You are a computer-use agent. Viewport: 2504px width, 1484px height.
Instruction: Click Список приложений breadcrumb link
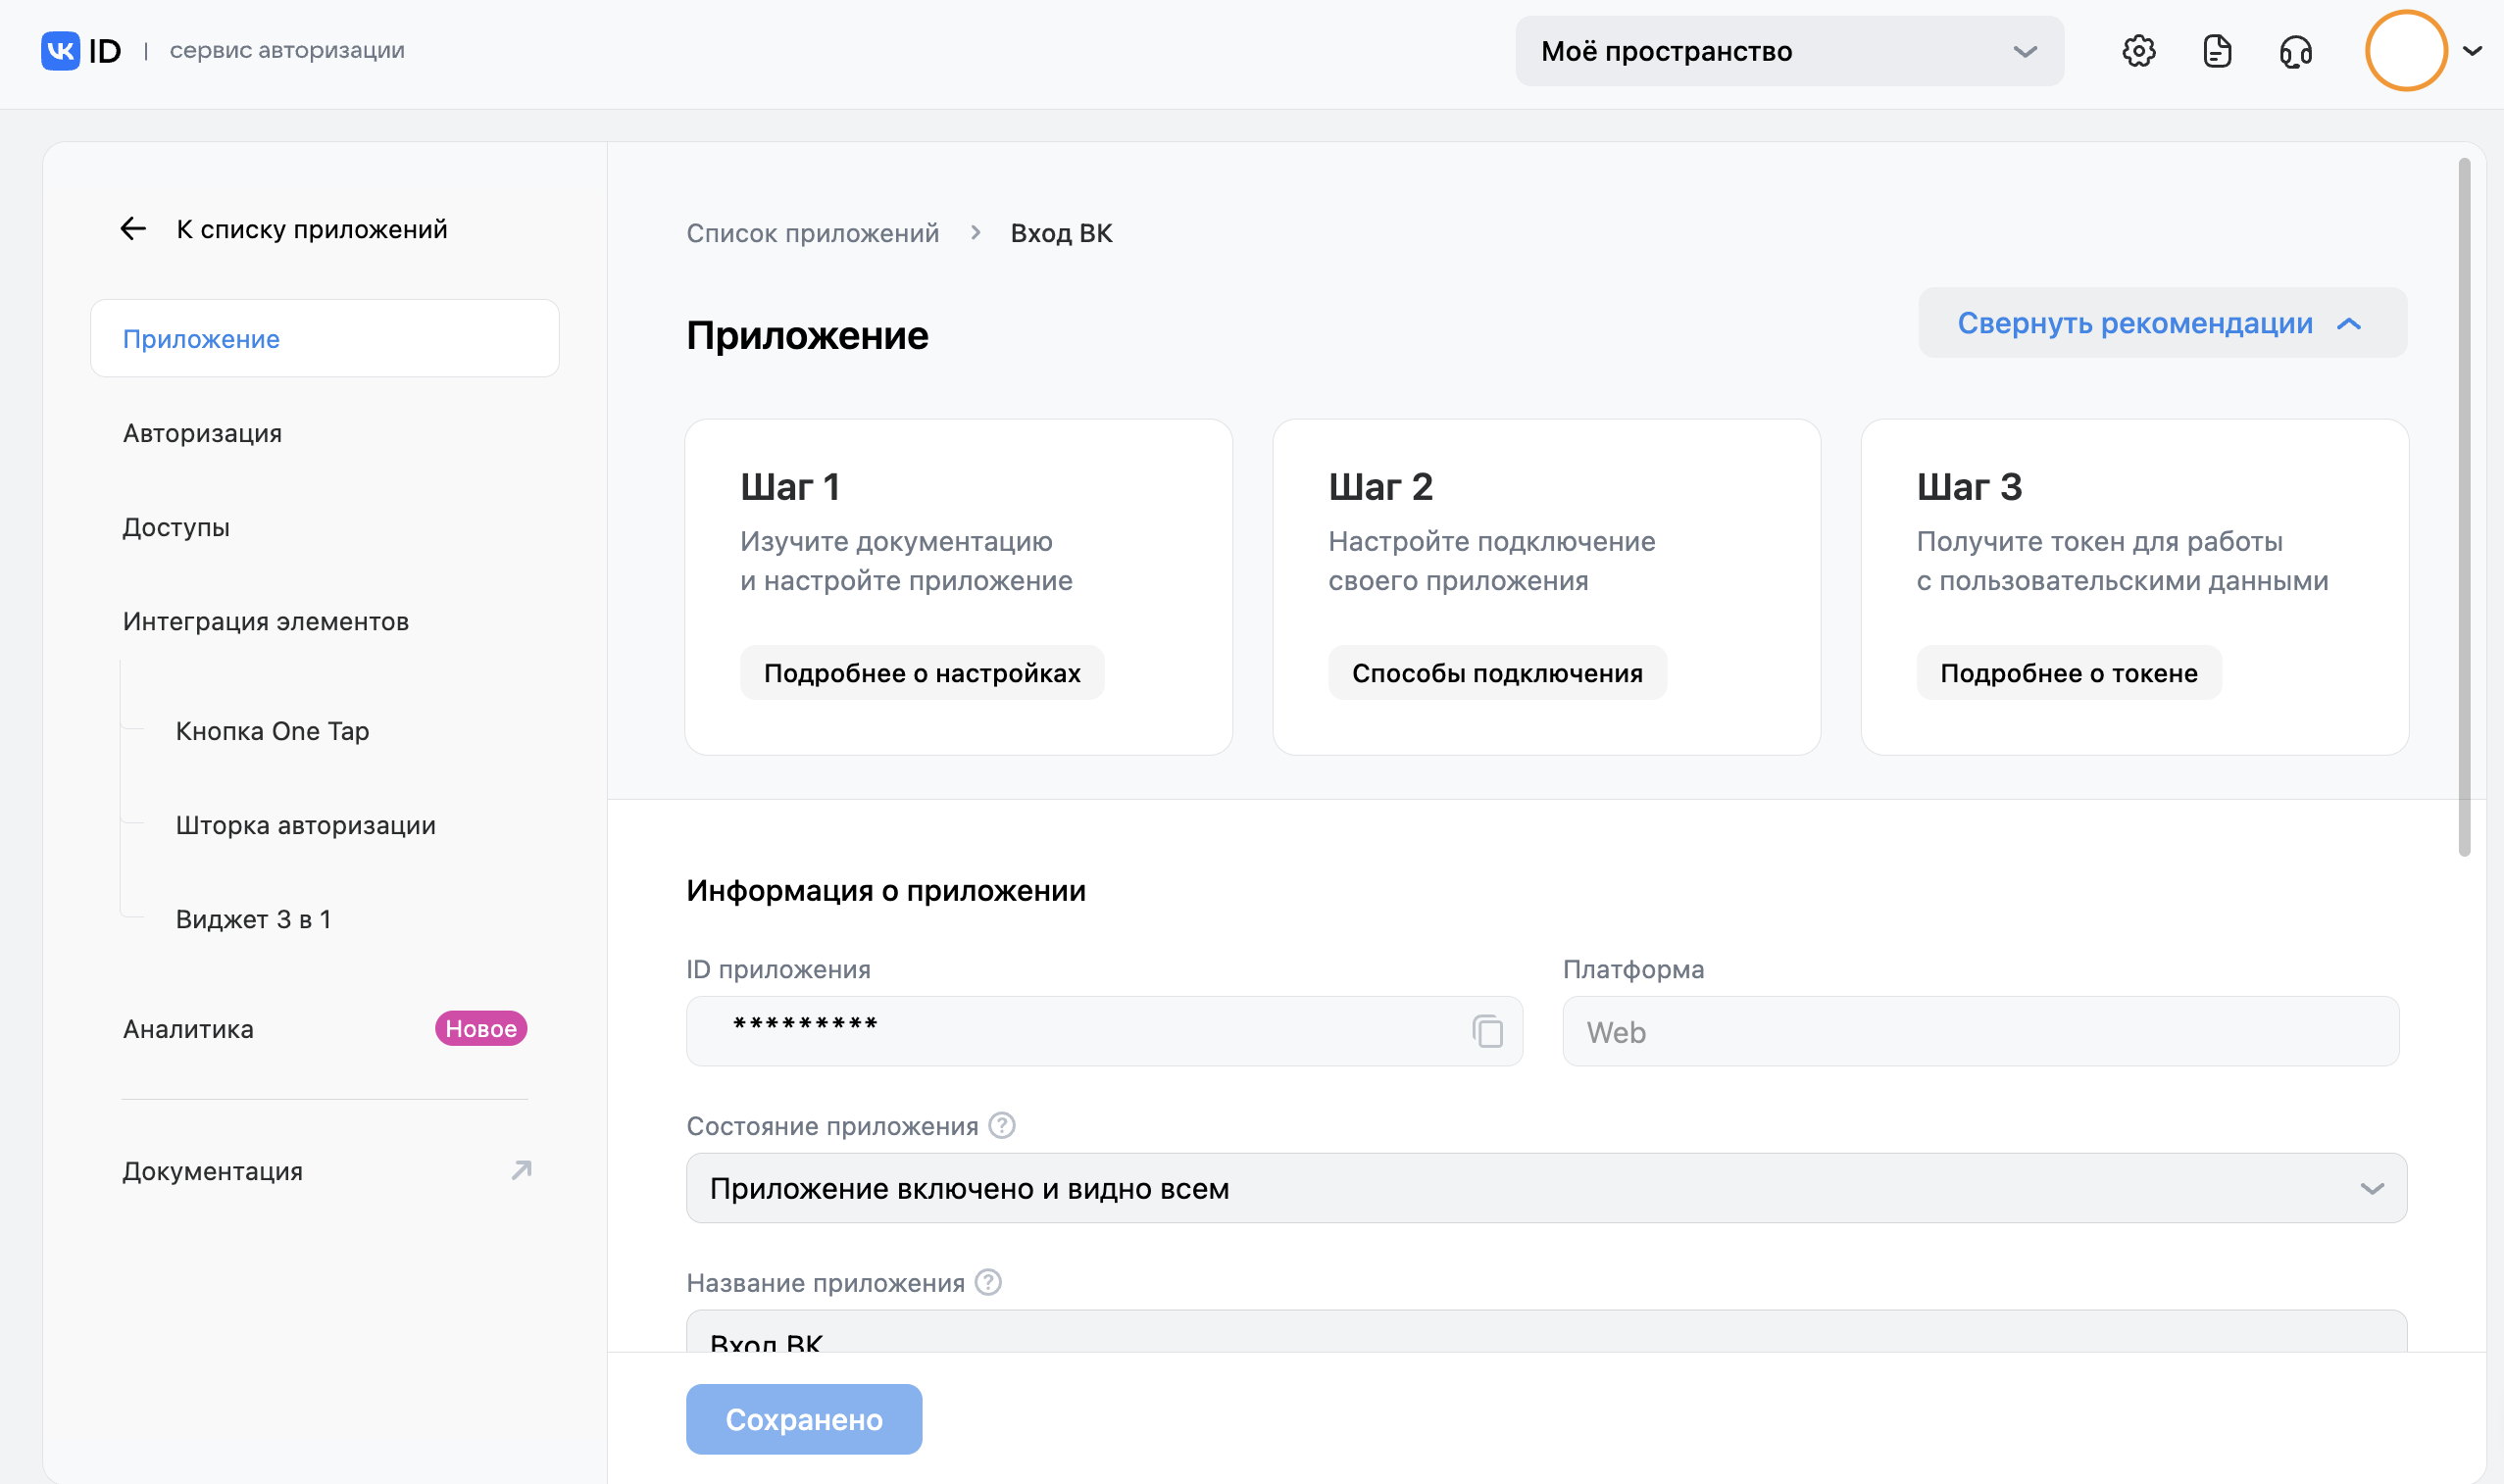pos(812,233)
